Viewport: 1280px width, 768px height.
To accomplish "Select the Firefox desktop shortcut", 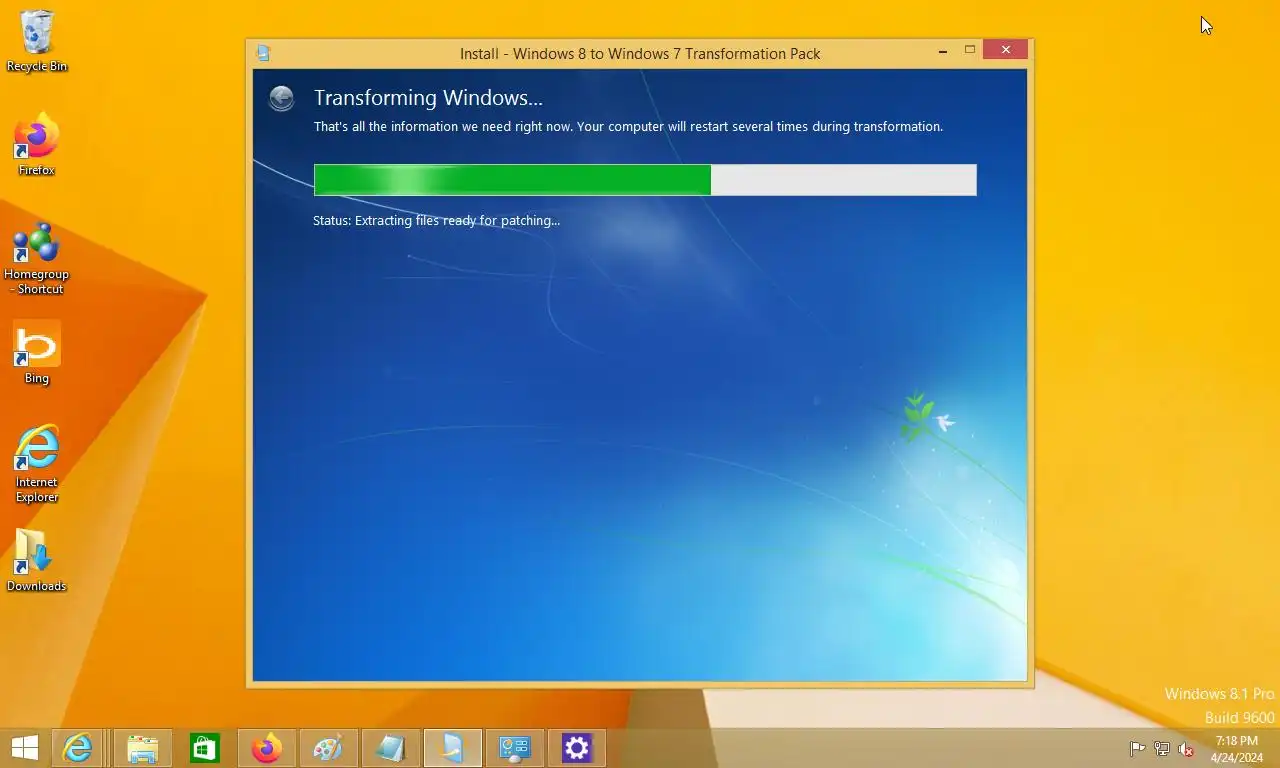I will tap(37, 145).
